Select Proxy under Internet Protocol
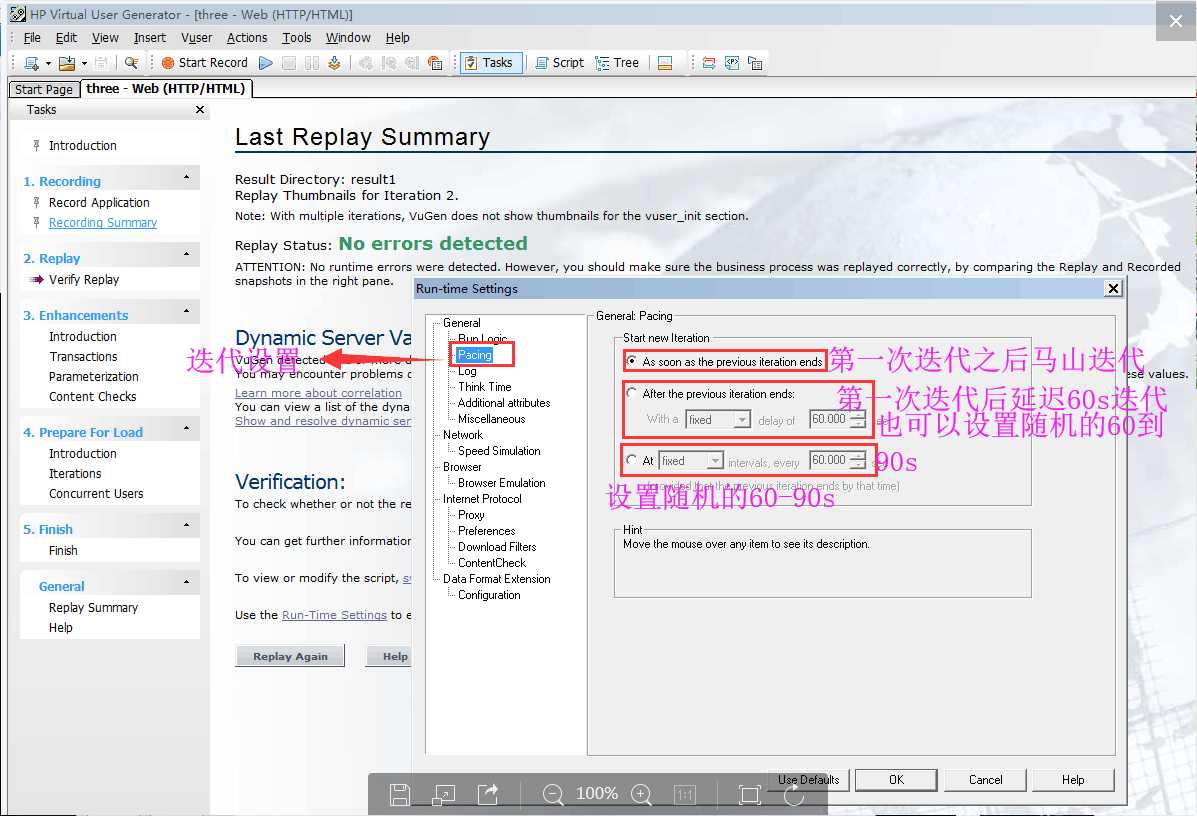1197x816 pixels. 471,515
